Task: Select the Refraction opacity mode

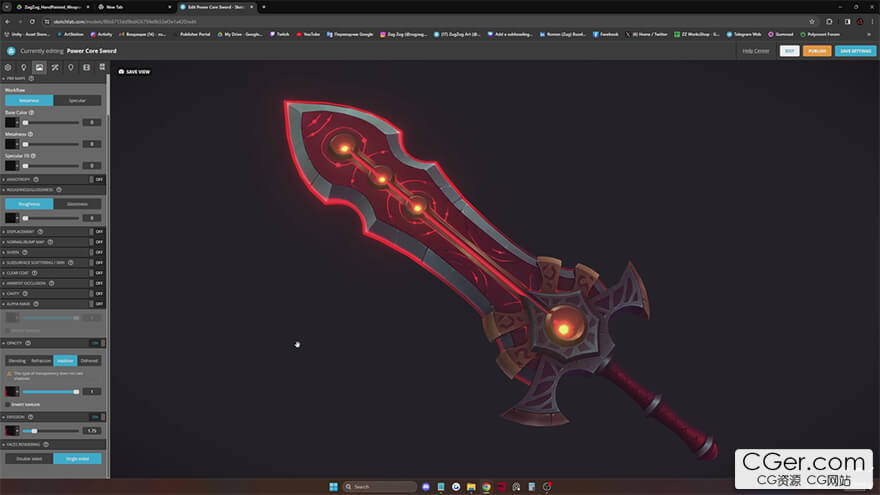Action: (41, 360)
